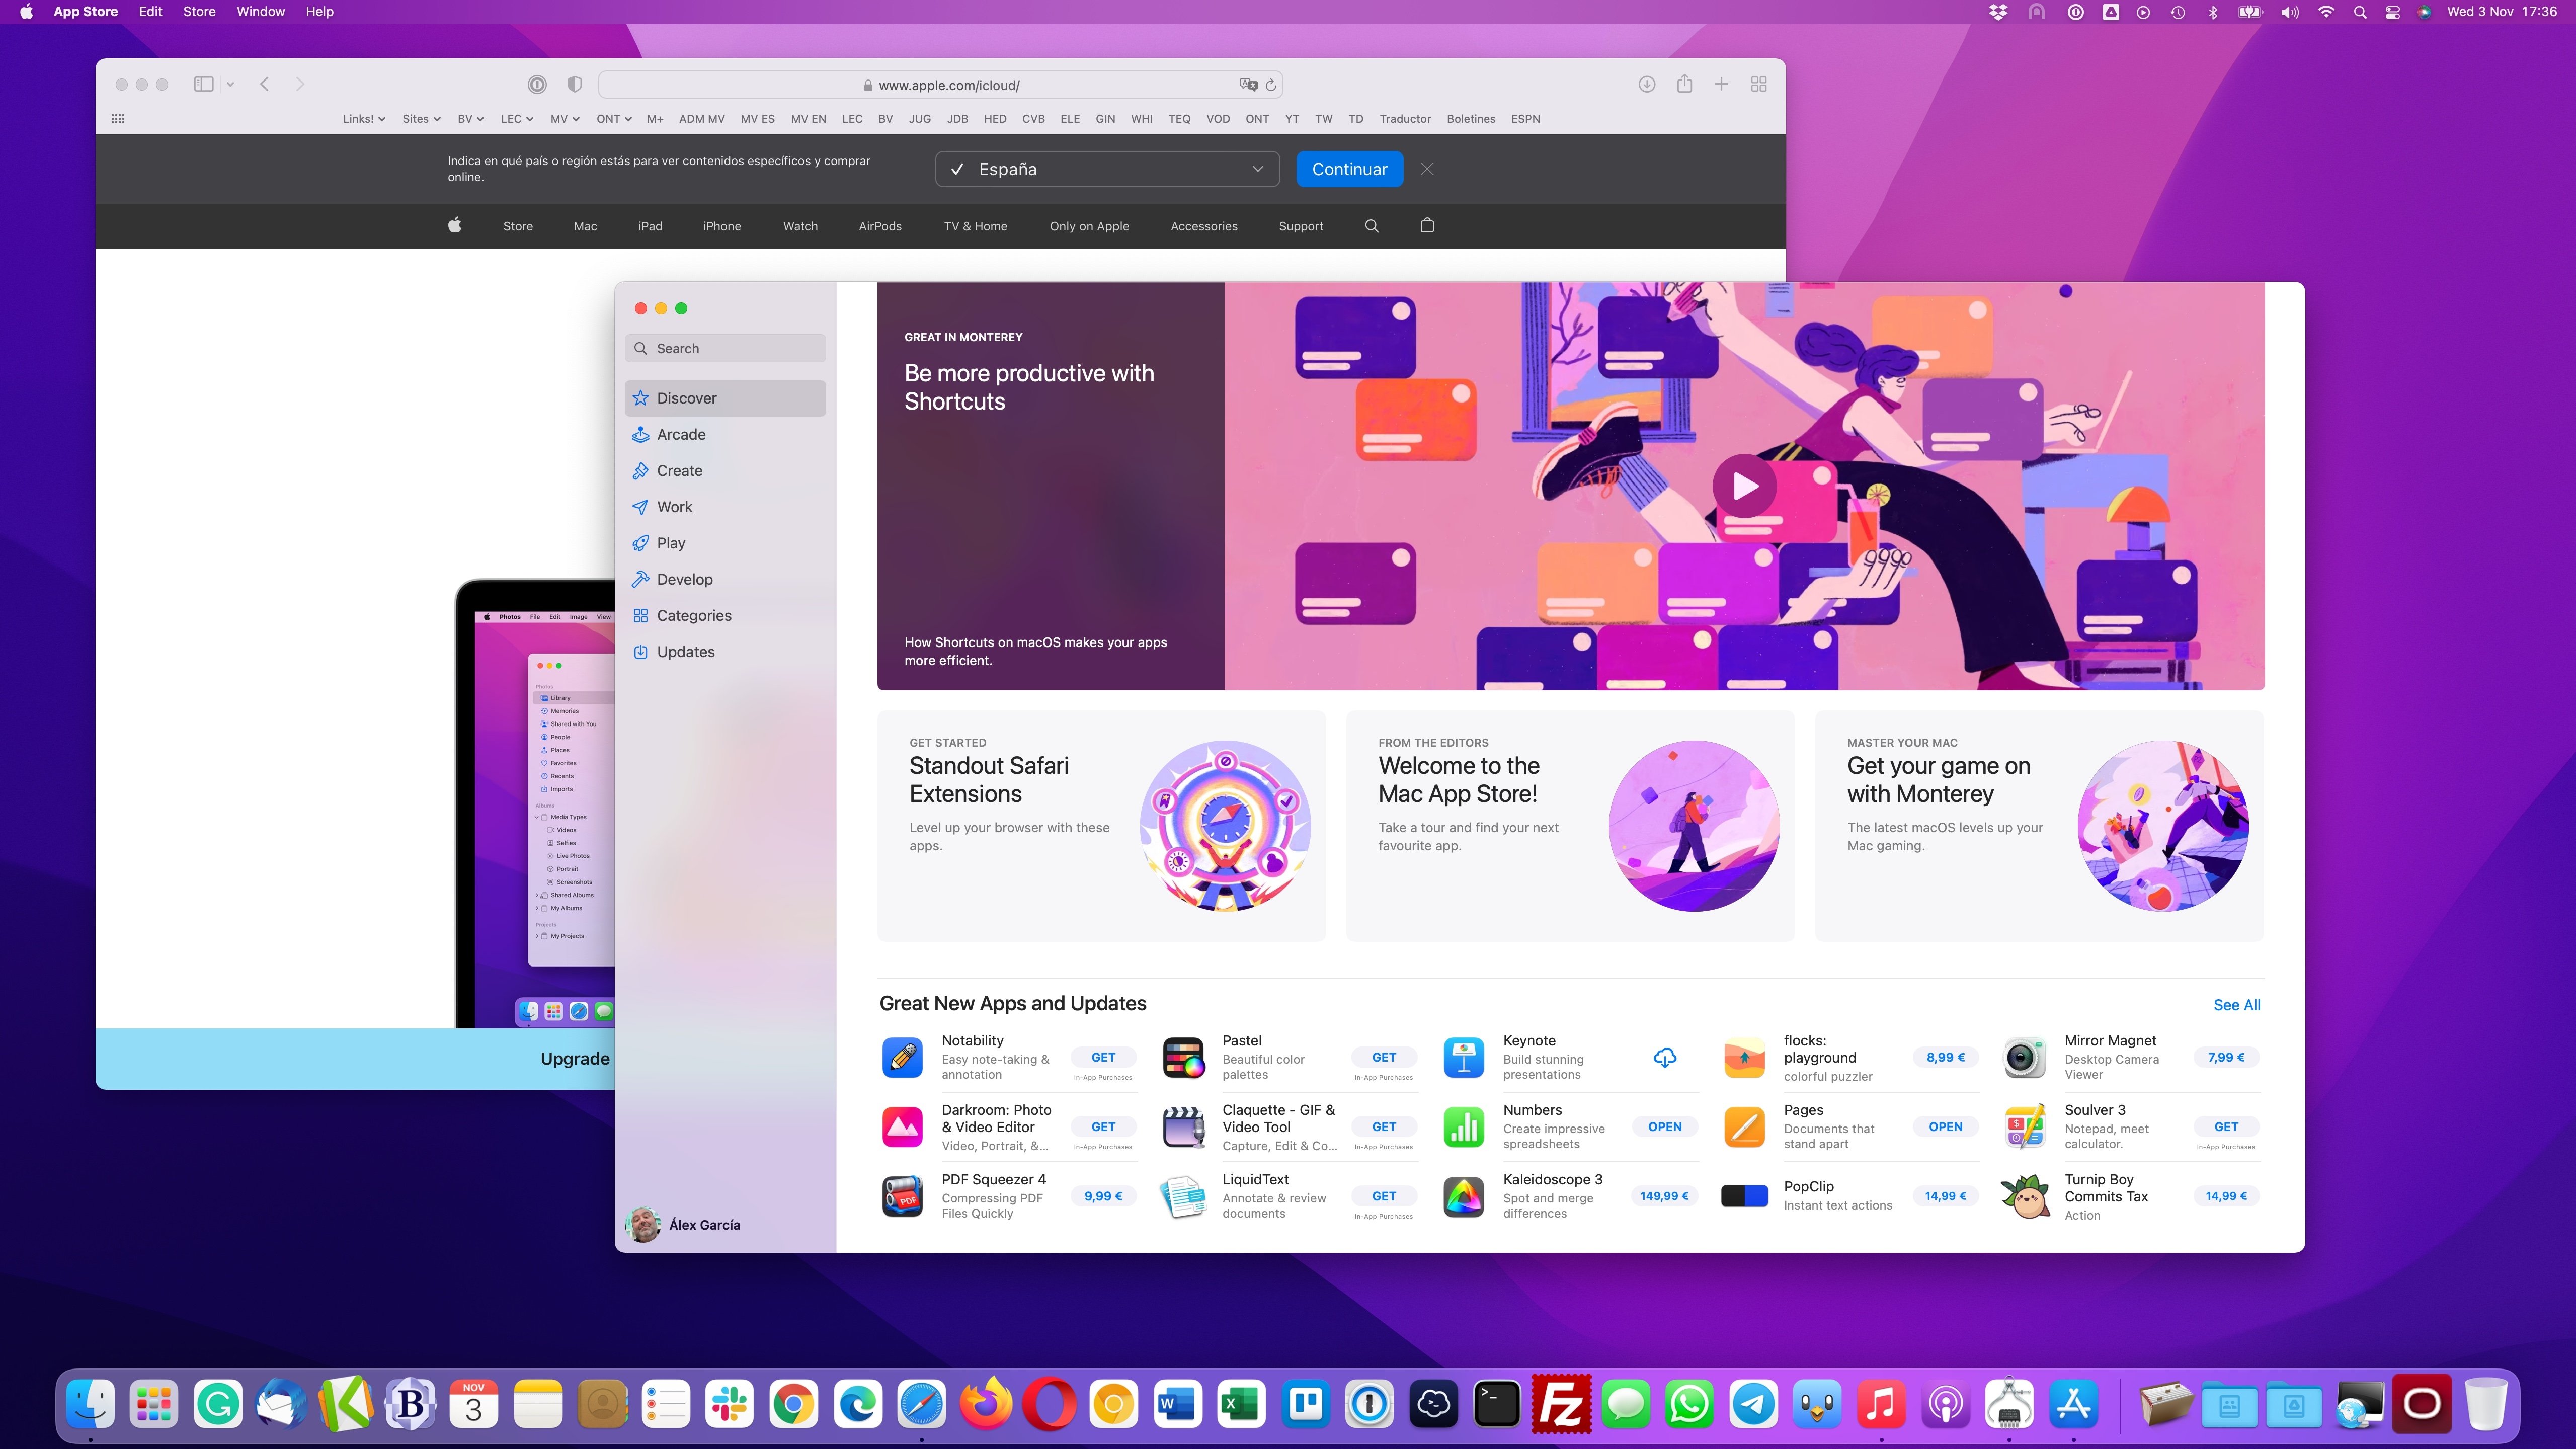Open the Standout Safari Extensions story card

[x=1101, y=826]
